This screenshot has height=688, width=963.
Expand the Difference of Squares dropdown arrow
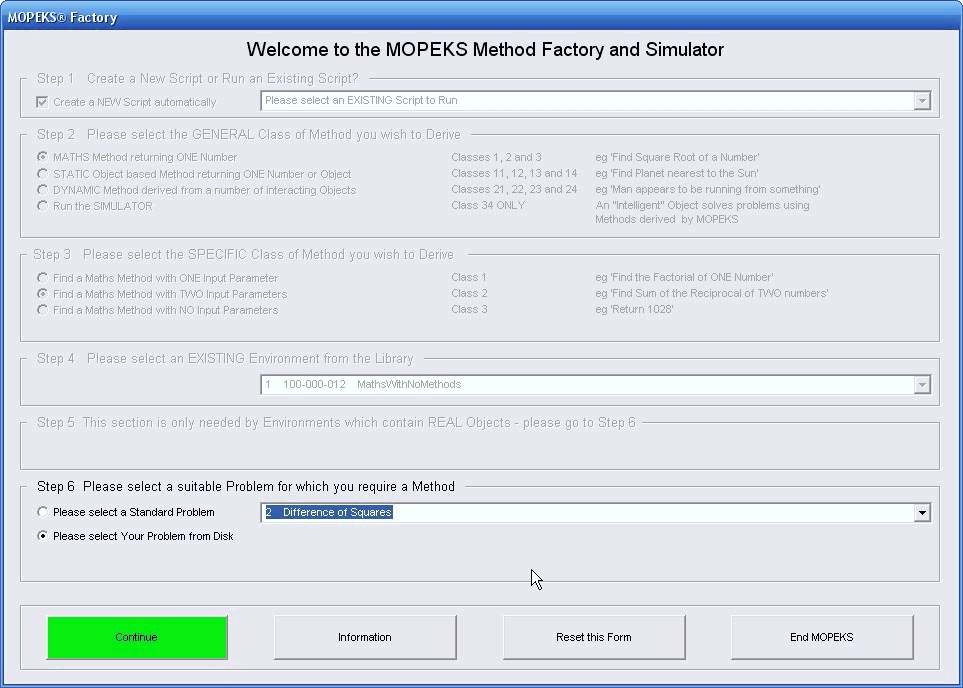coord(921,512)
